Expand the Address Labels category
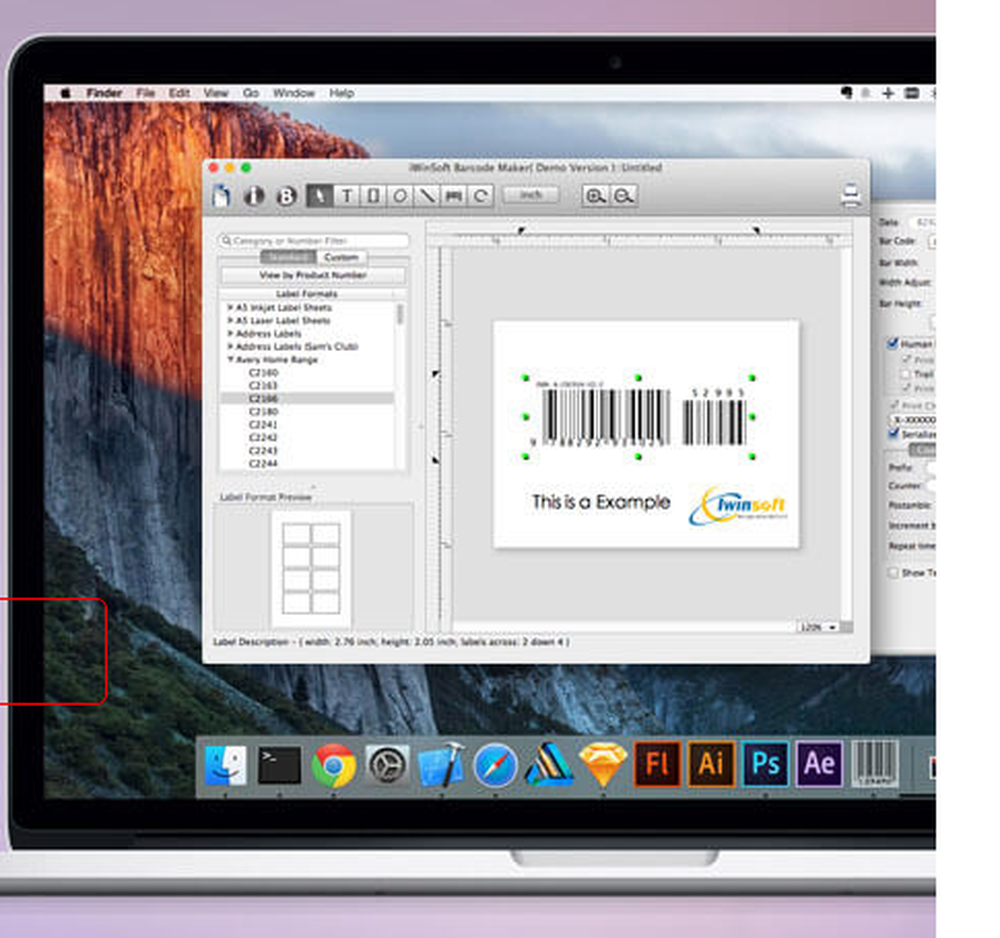 (x=230, y=333)
